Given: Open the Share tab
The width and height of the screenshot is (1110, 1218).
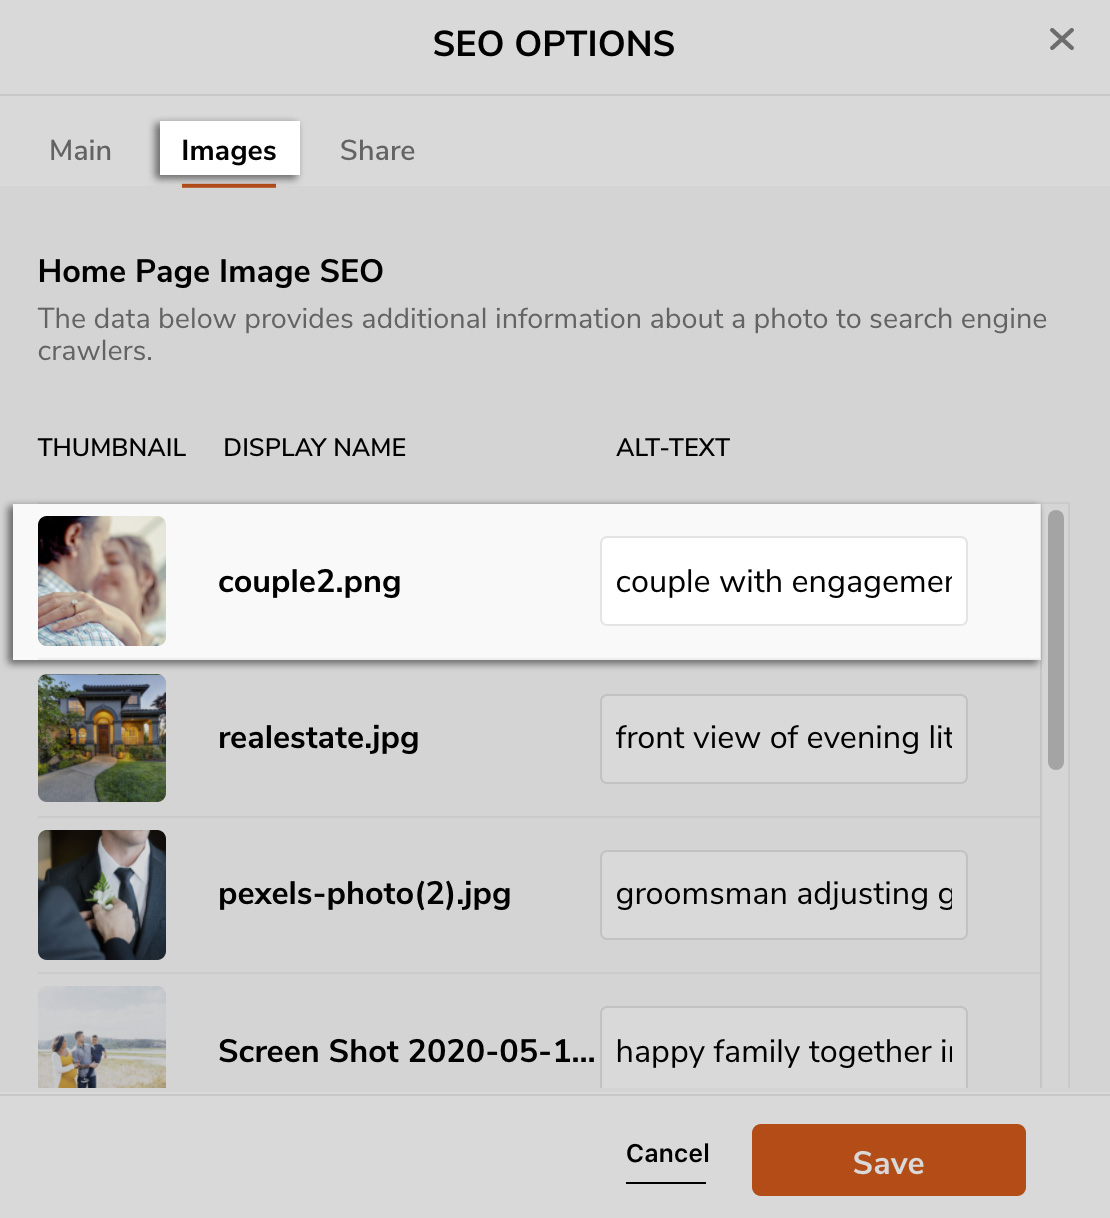Looking at the screenshot, I should pyautogui.click(x=377, y=150).
